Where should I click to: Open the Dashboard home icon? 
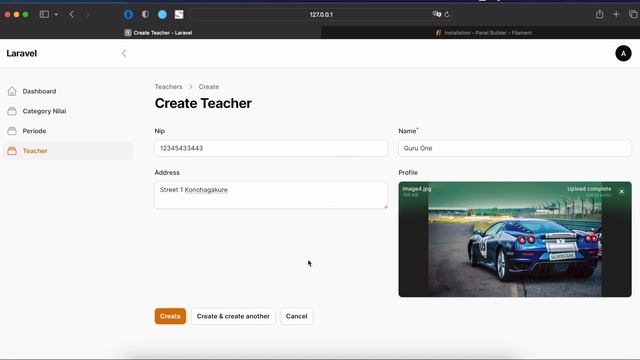coord(12,91)
